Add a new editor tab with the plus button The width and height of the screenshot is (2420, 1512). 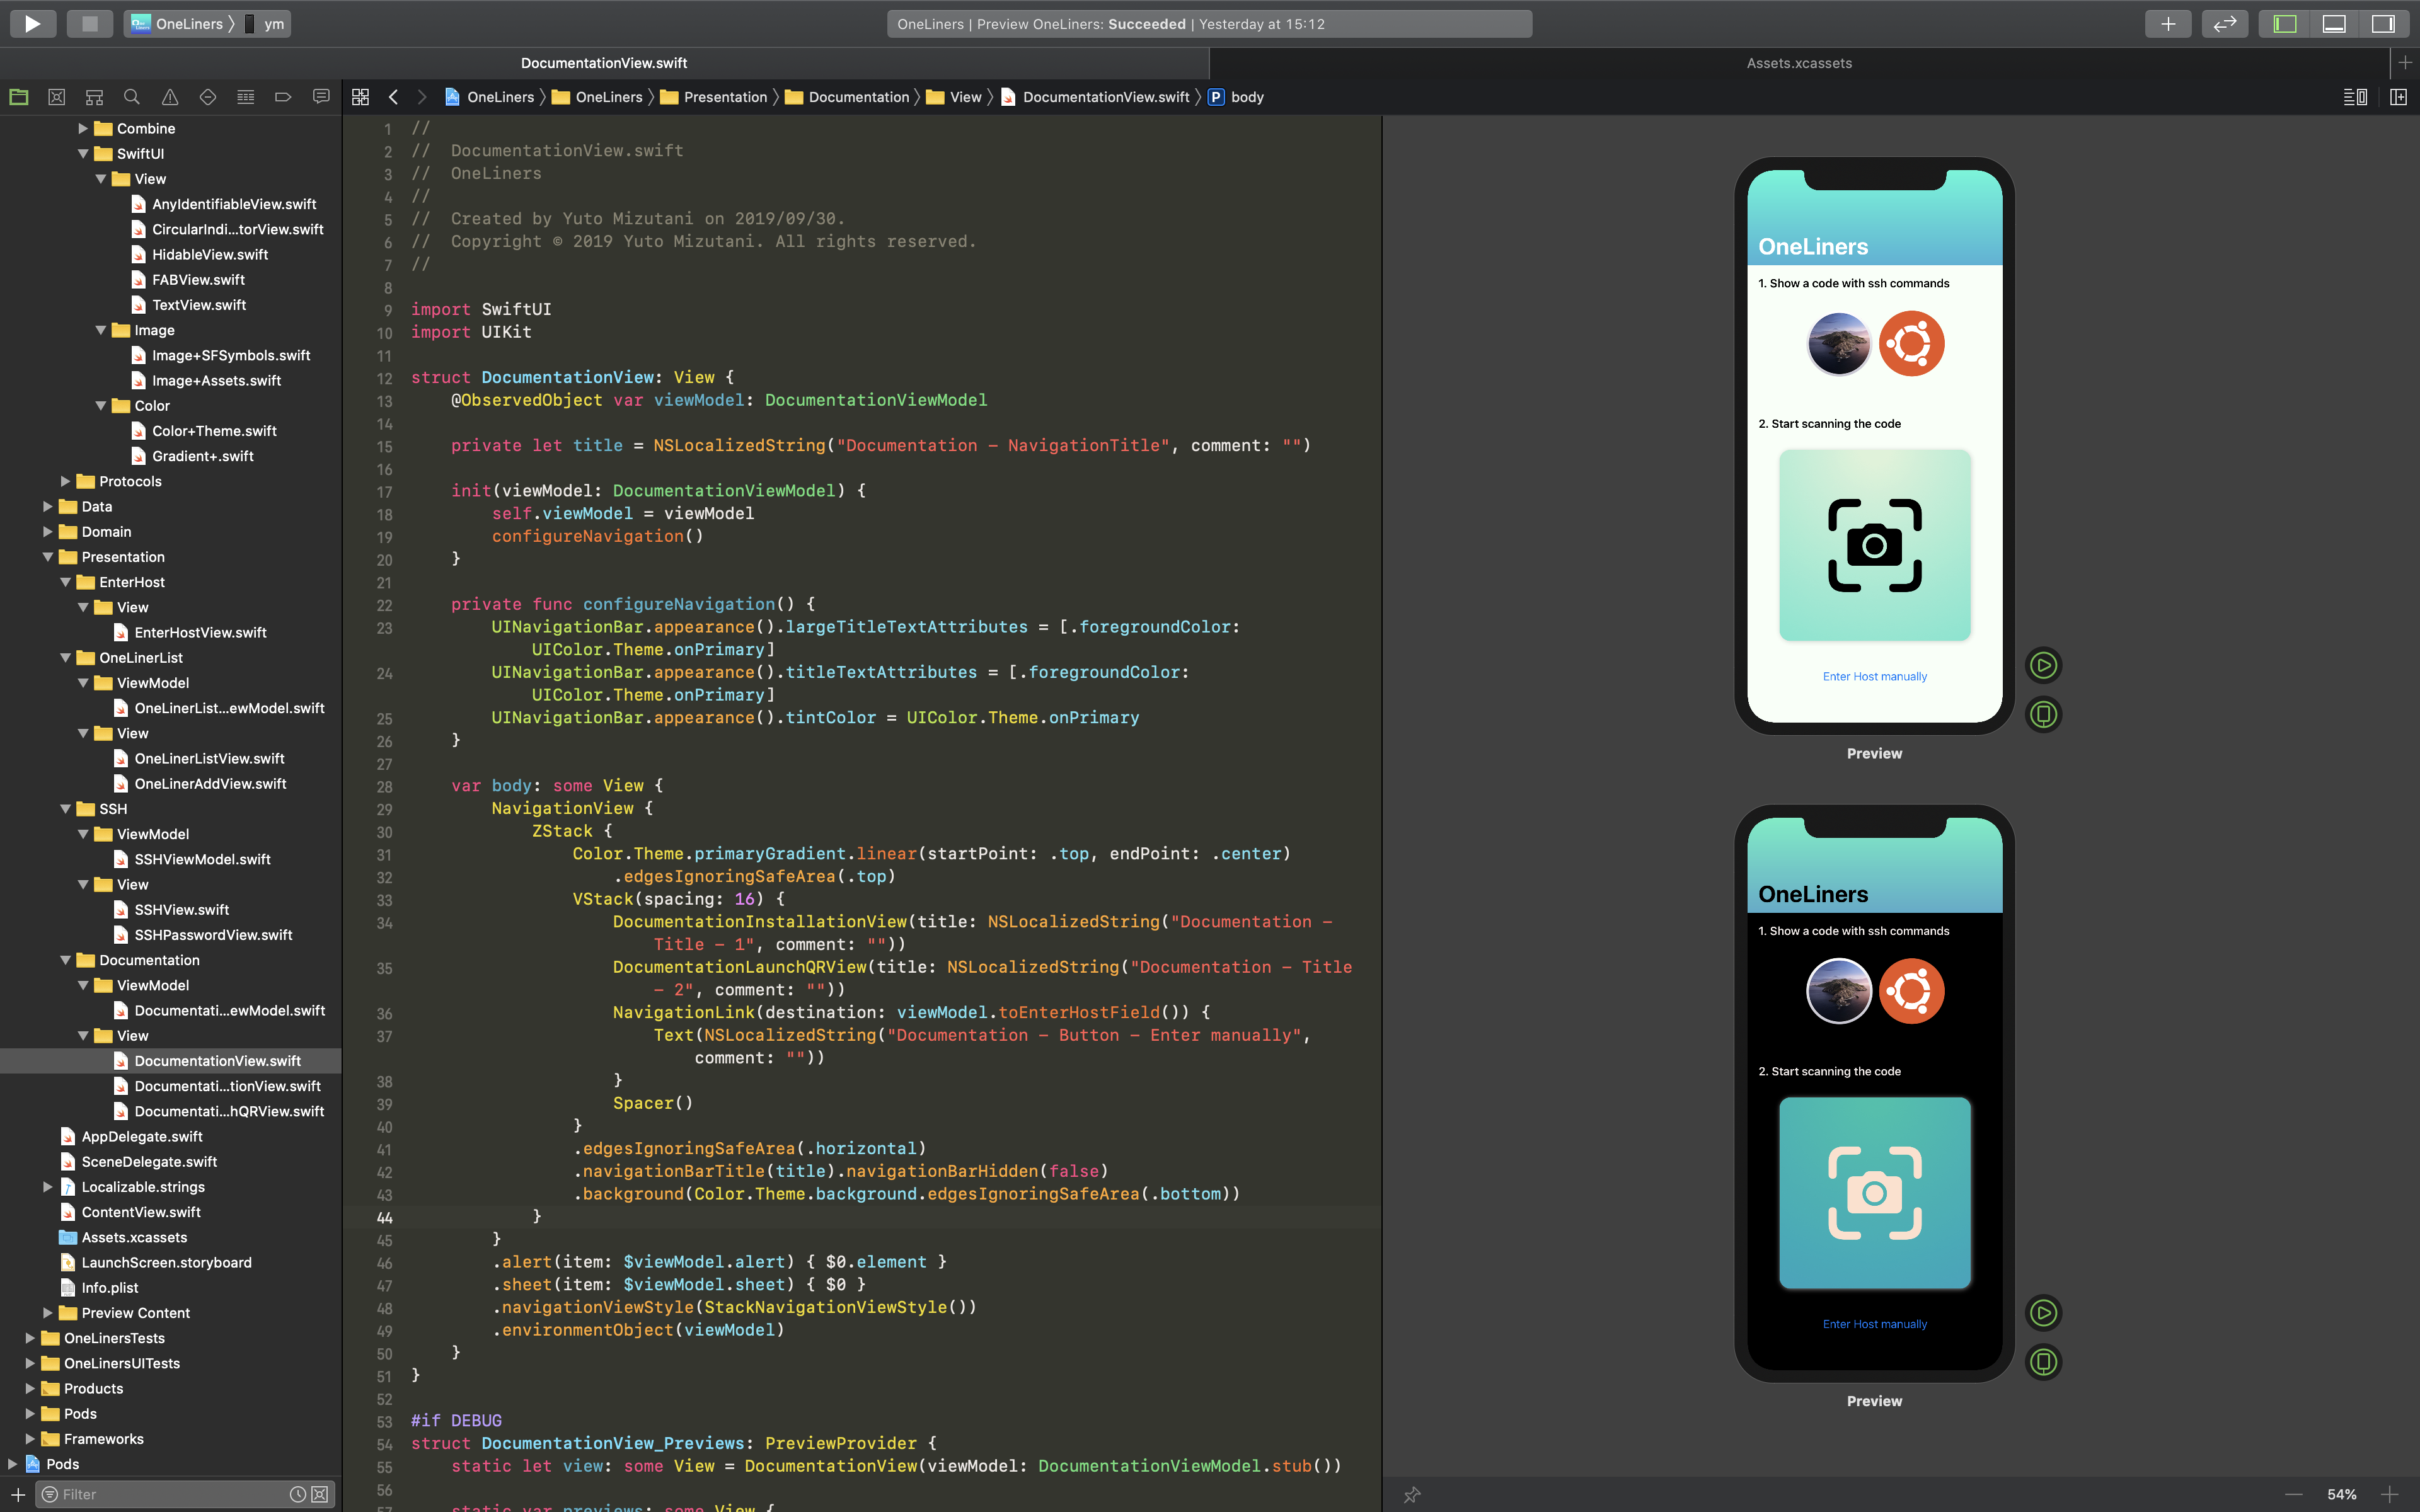[x=2167, y=23]
